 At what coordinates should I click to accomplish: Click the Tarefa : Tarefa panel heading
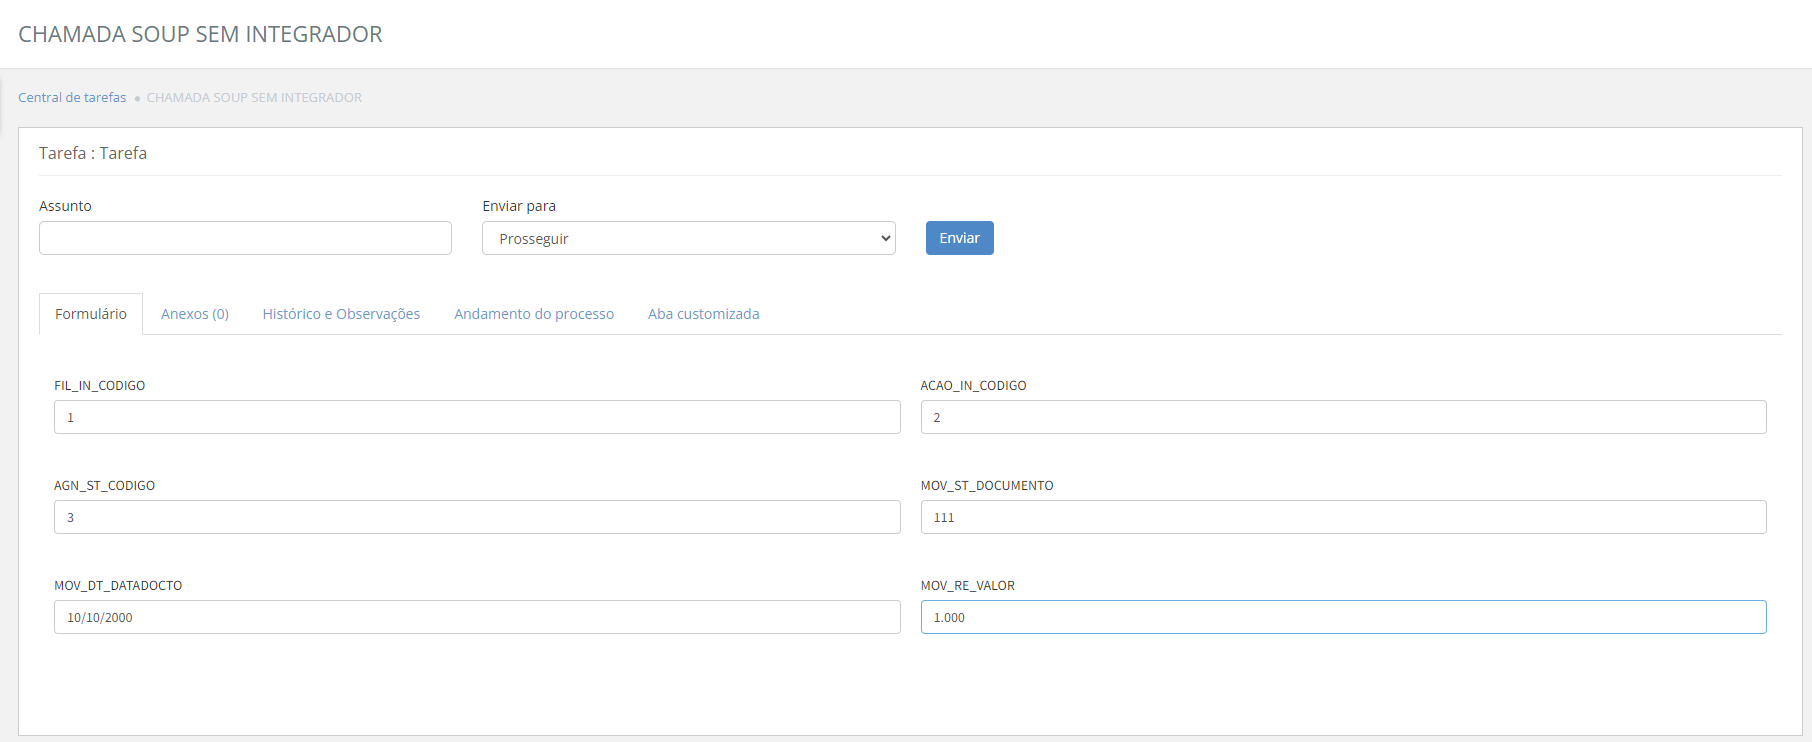click(x=93, y=153)
